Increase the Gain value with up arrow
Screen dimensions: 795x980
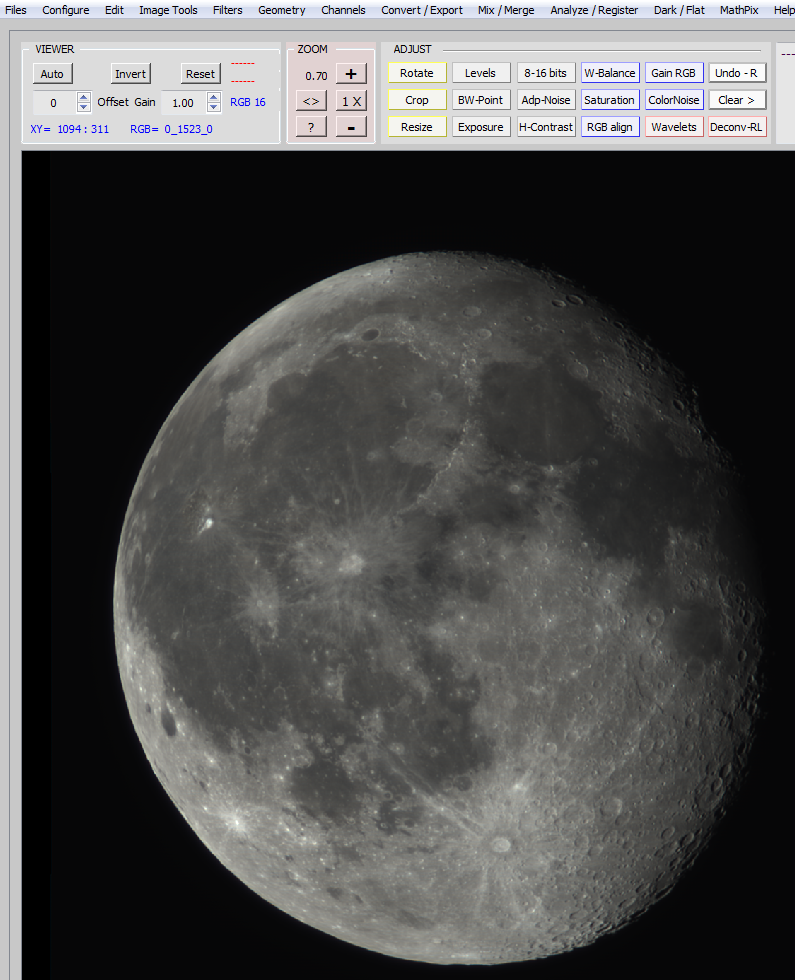[x=214, y=97]
